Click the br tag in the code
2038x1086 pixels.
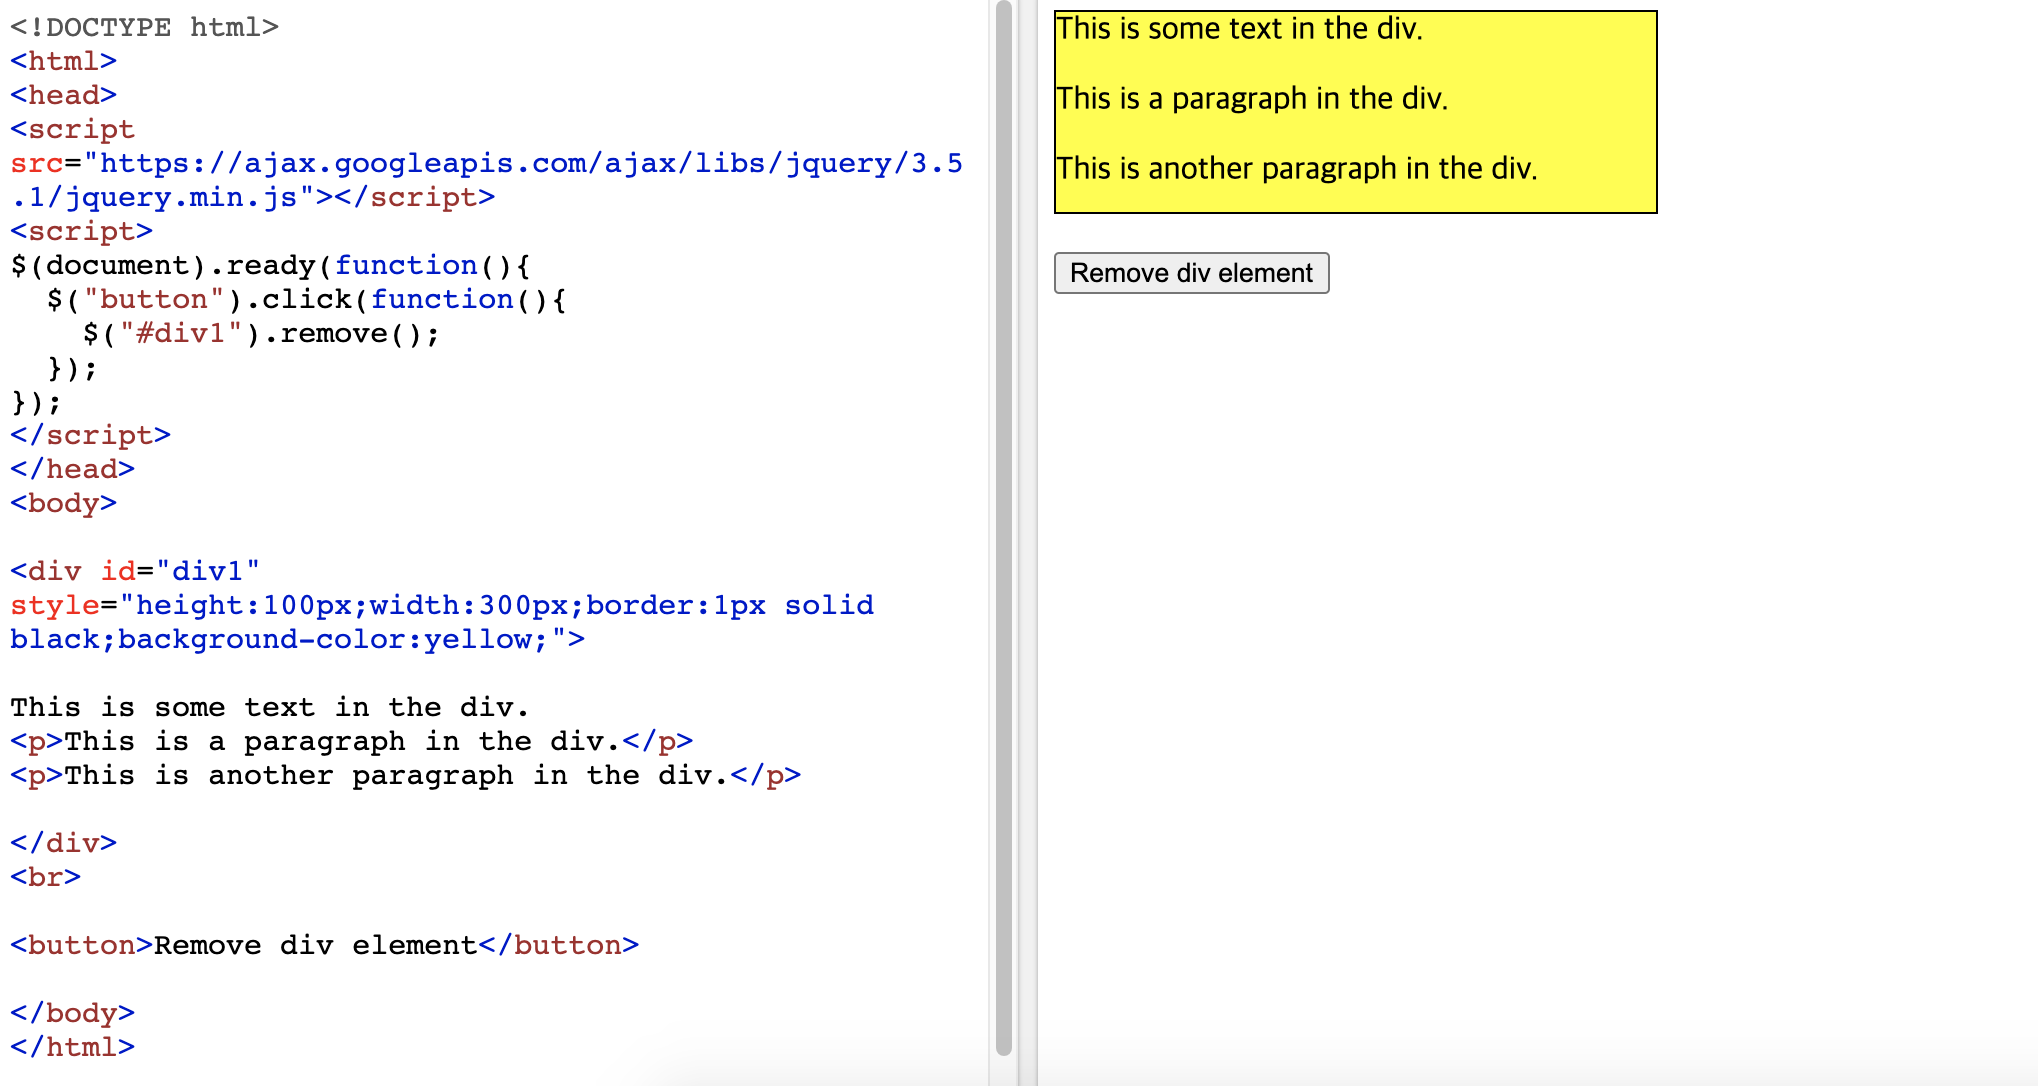(45, 877)
